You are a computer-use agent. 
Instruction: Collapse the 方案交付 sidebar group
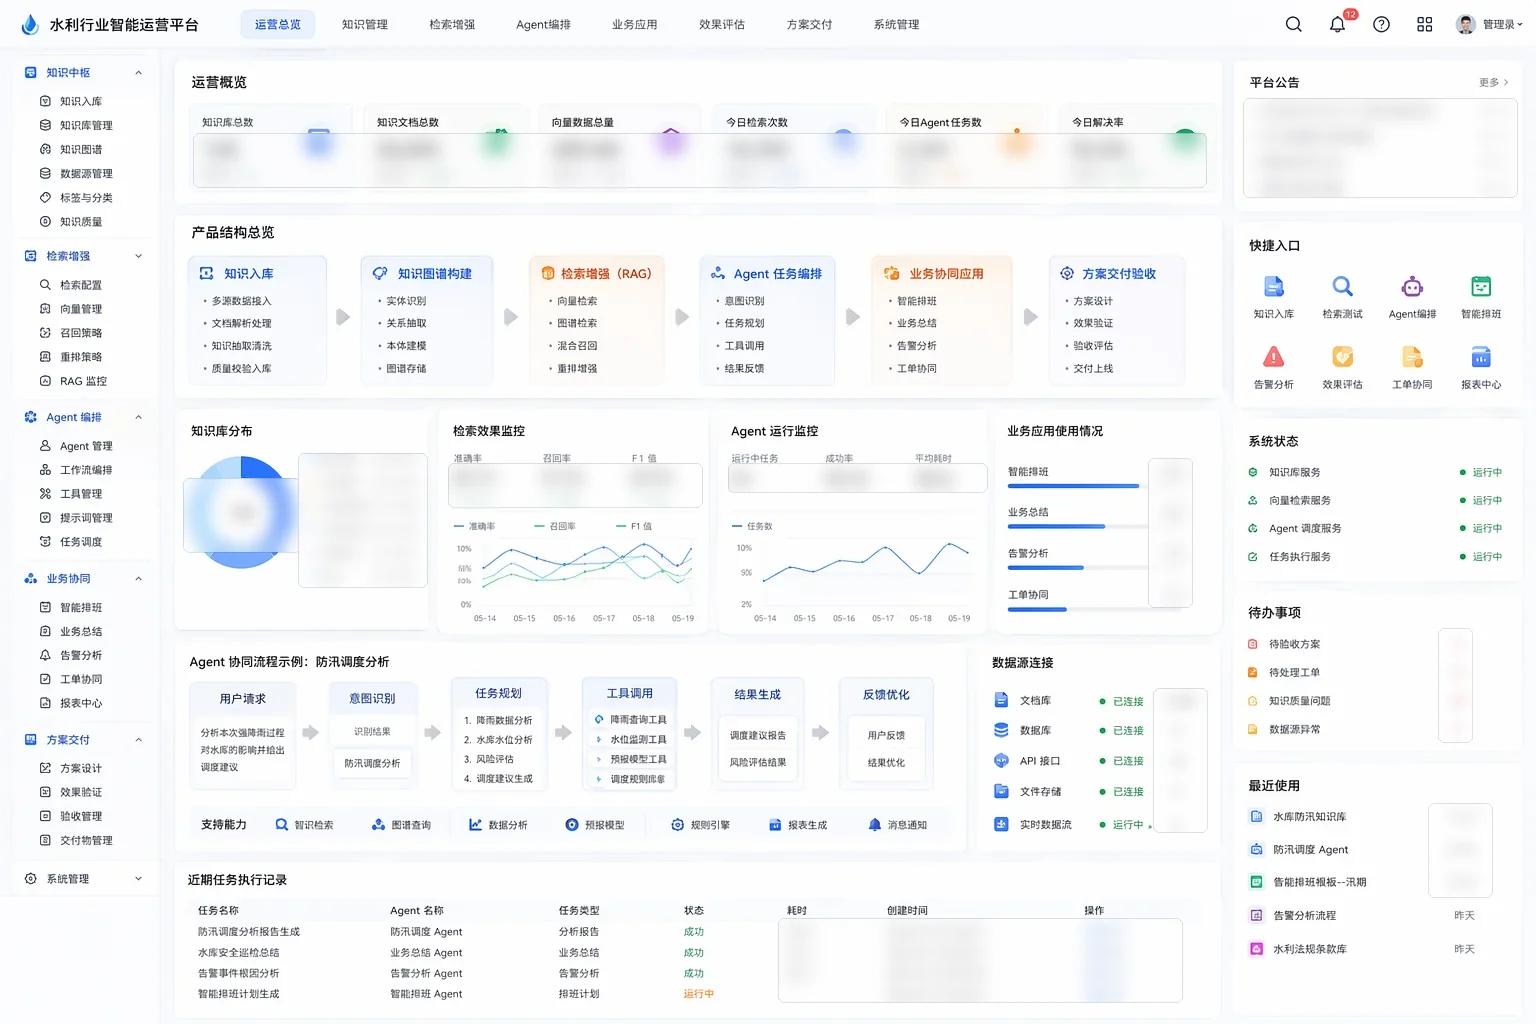coord(138,740)
